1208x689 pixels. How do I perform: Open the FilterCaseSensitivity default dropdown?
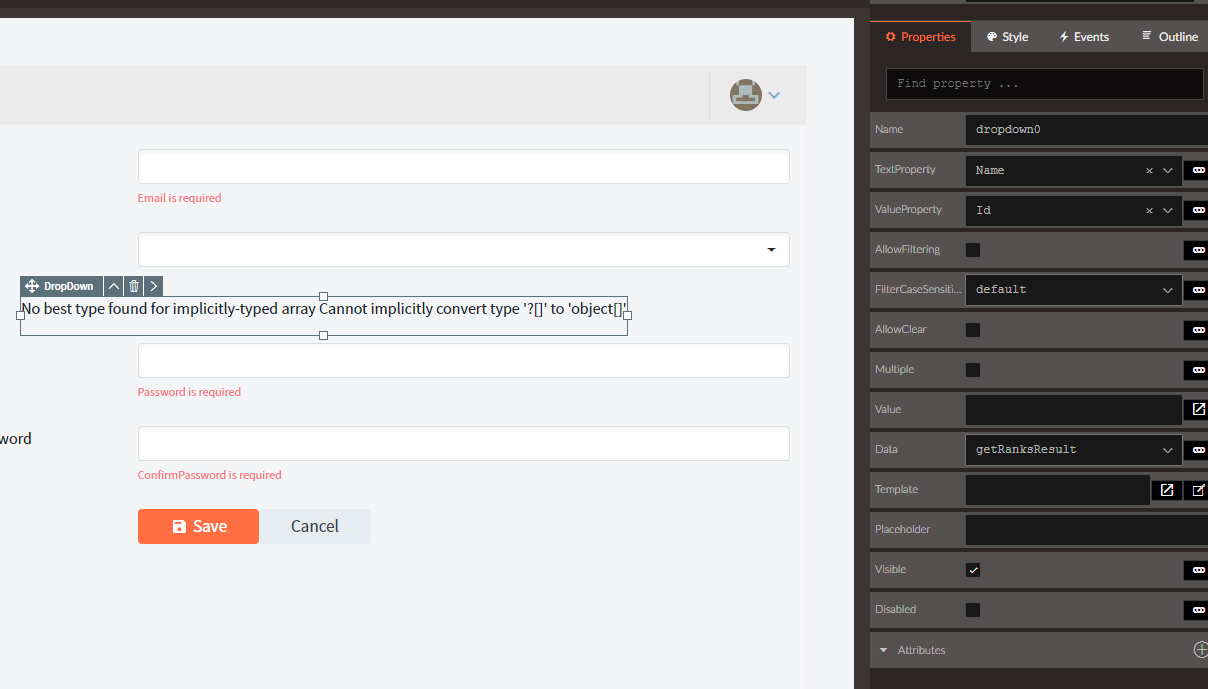(x=1074, y=290)
